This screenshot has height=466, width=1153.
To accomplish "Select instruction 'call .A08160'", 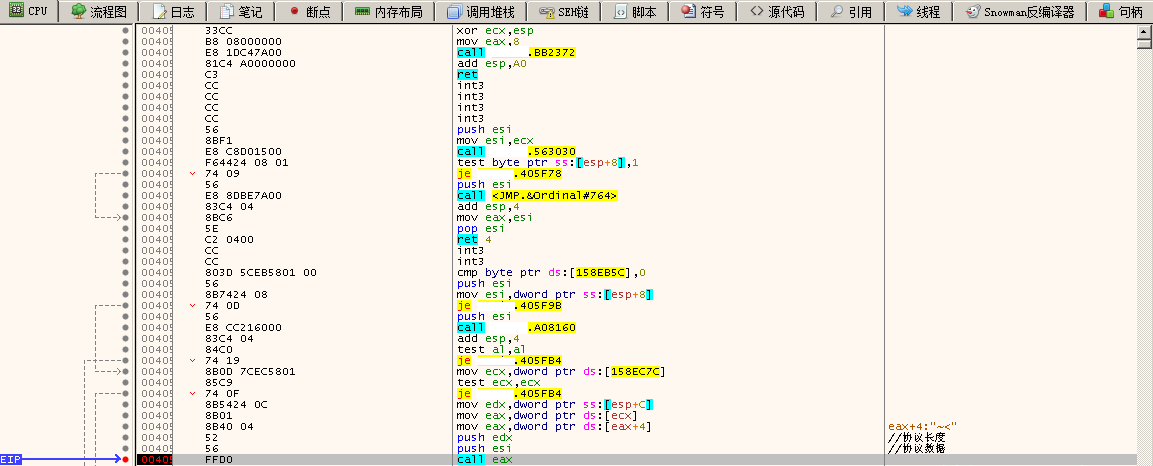I will [515, 328].
